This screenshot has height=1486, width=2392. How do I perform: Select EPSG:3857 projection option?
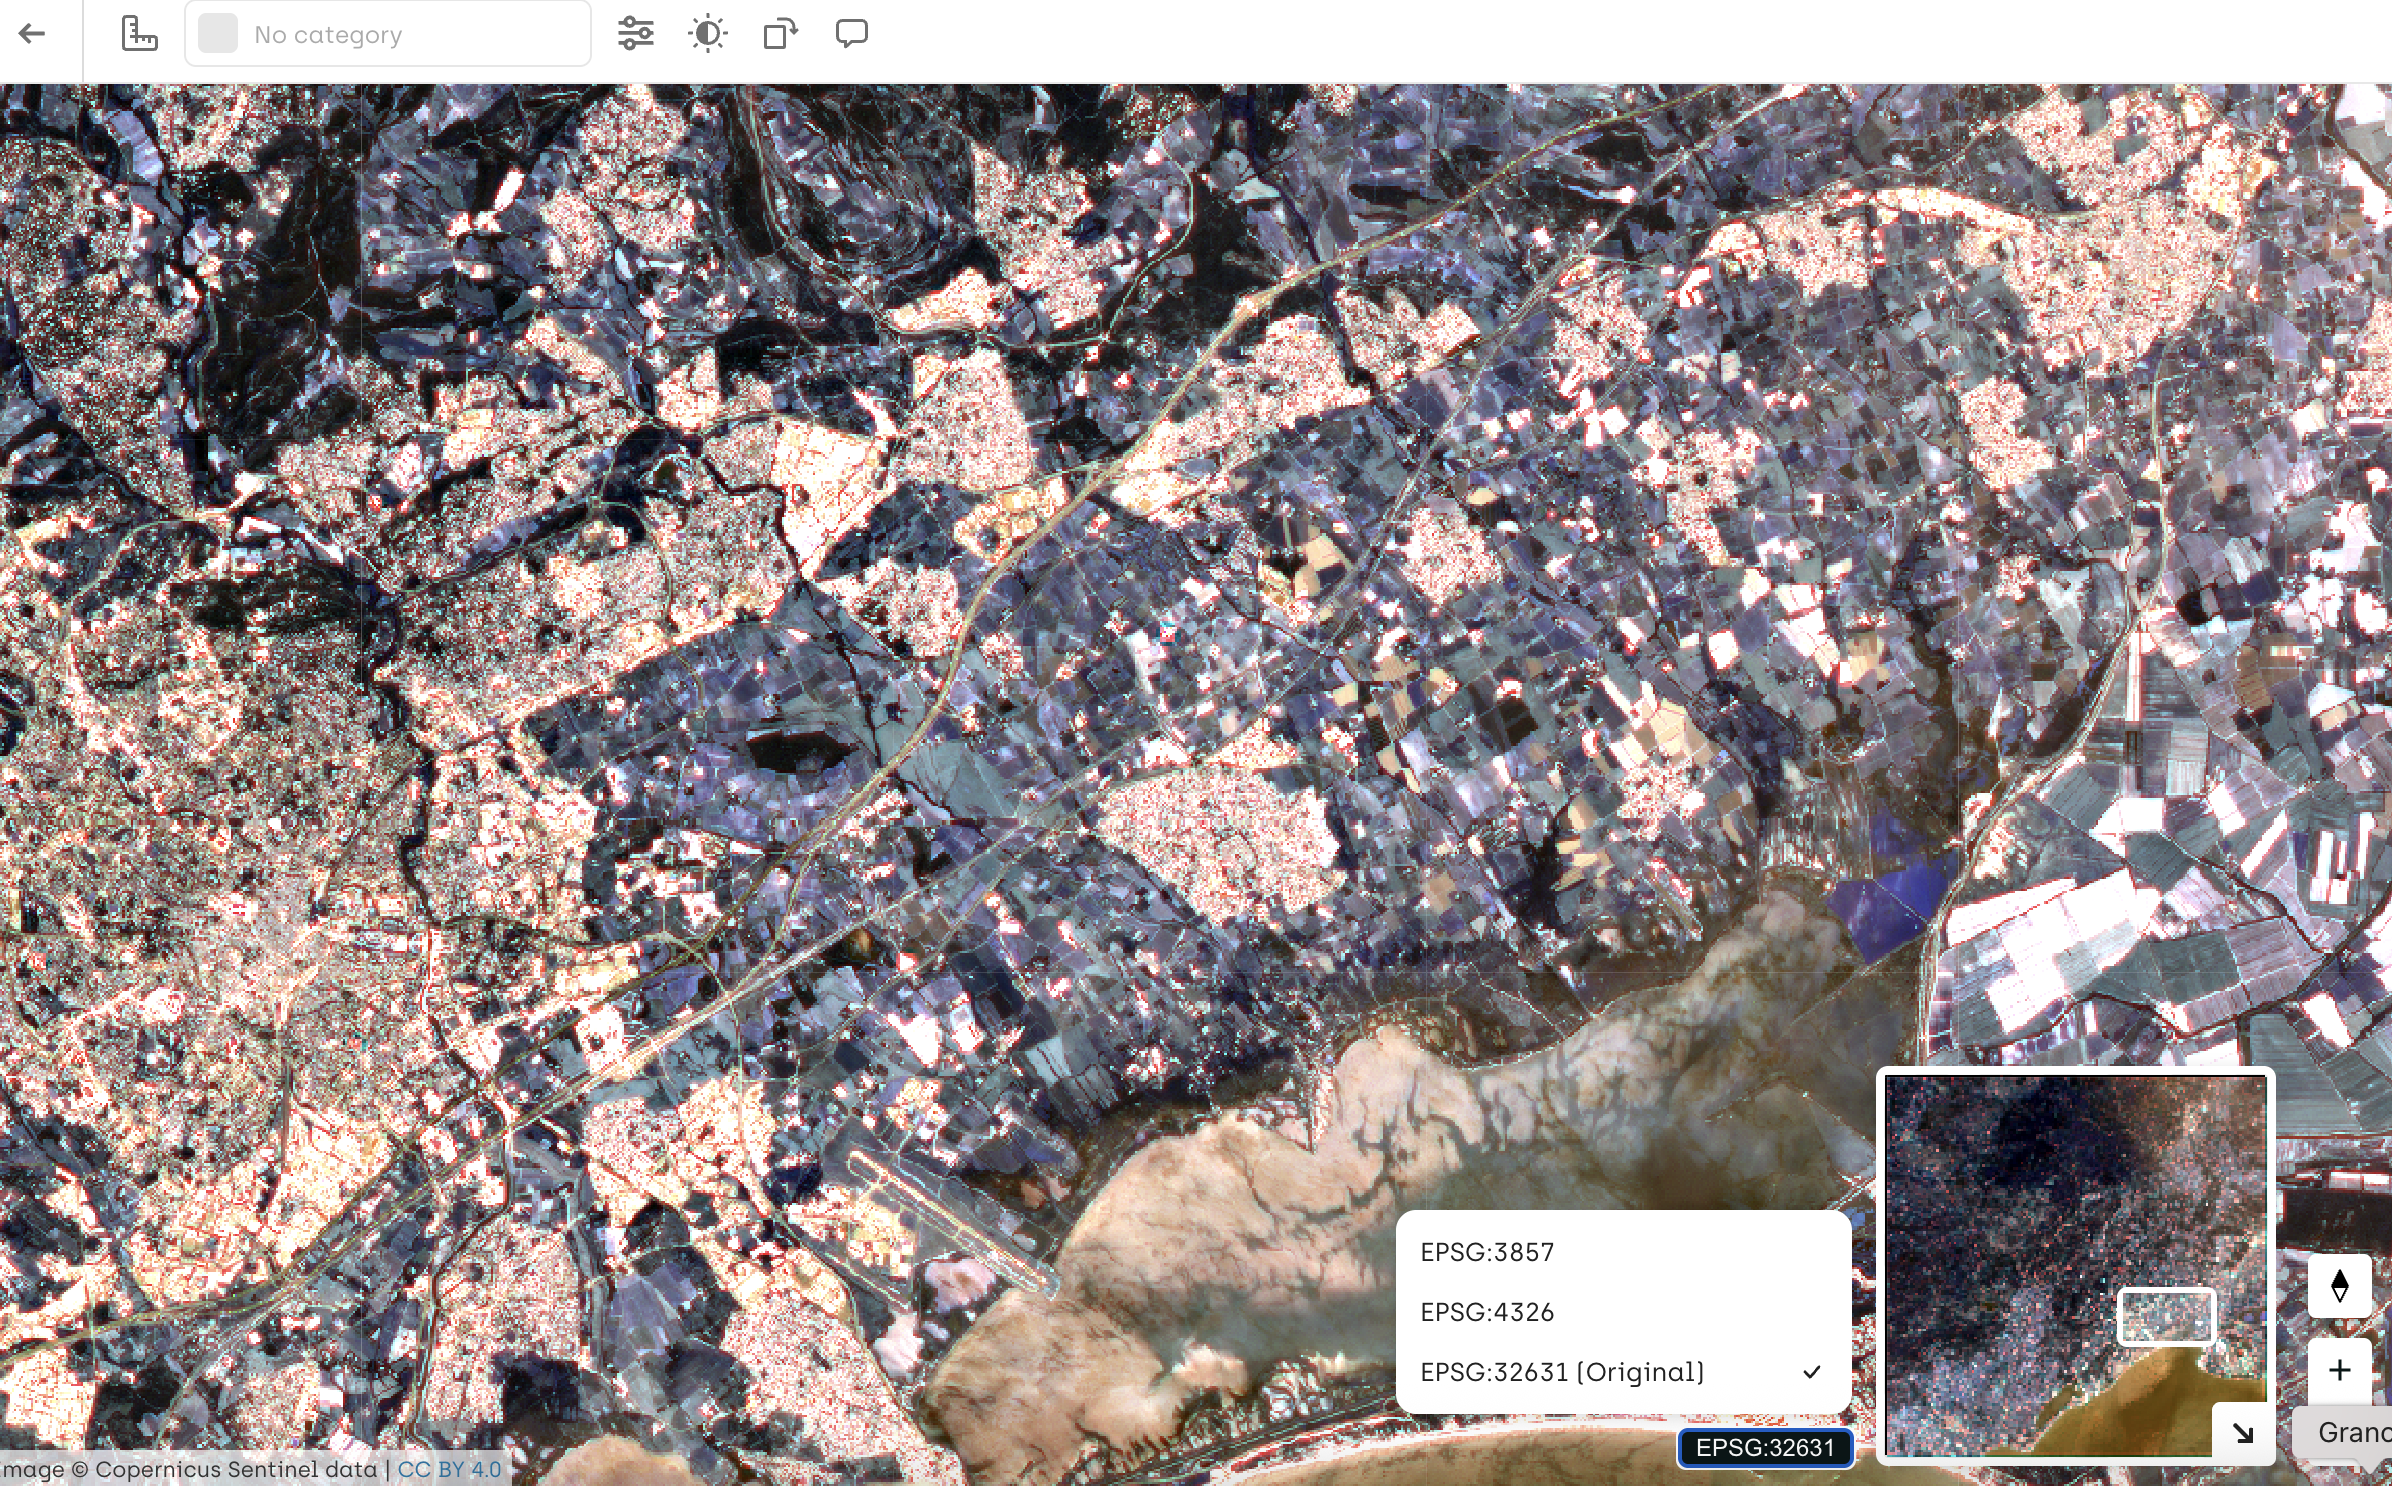[1487, 1252]
